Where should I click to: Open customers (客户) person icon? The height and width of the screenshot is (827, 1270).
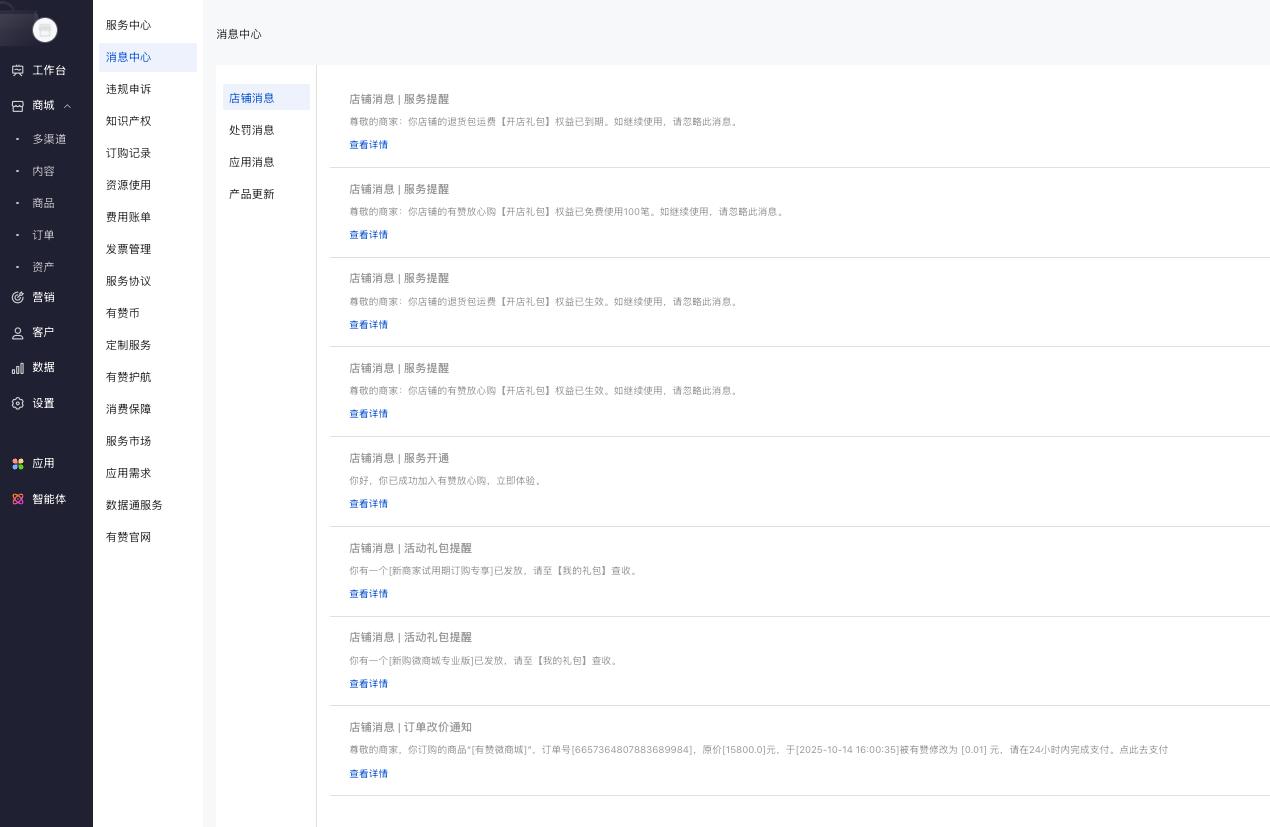pos(17,333)
